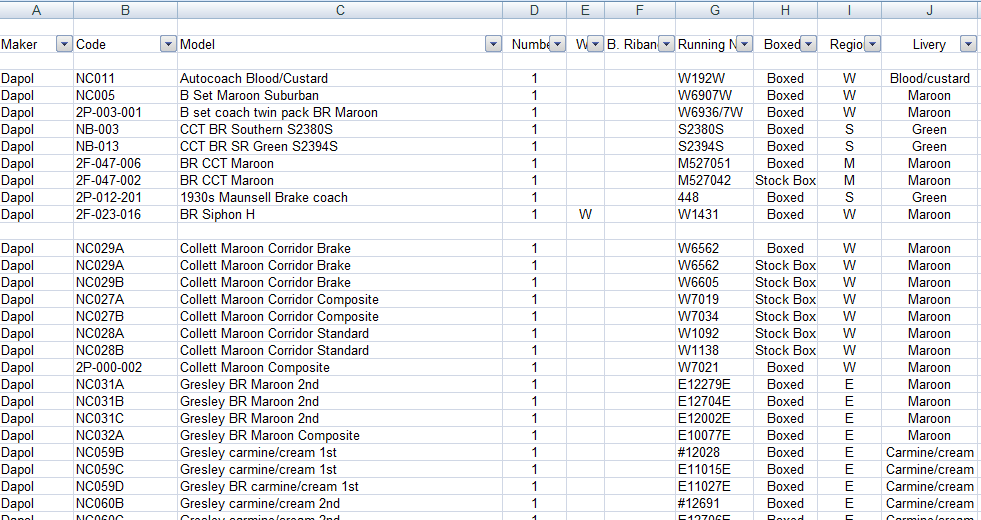Viewport: 981px width, 520px height.
Task: Select running number cell 'W7021'
Action: [x=714, y=367]
